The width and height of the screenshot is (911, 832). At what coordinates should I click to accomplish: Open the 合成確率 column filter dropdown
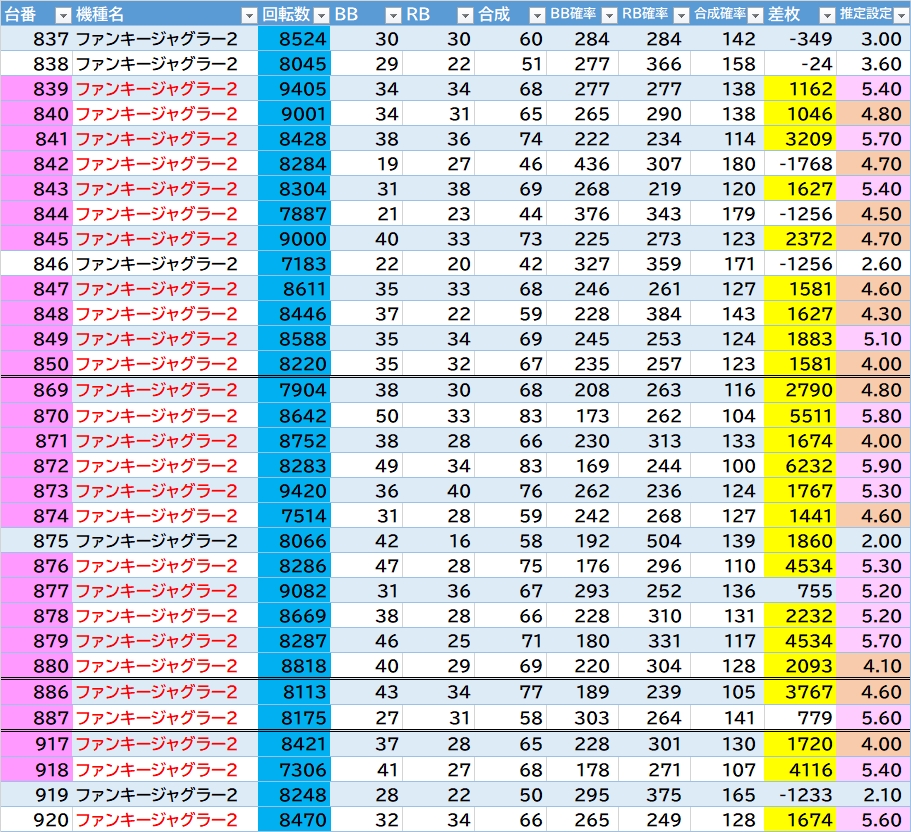pyautogui.click(x=755, y=16)
